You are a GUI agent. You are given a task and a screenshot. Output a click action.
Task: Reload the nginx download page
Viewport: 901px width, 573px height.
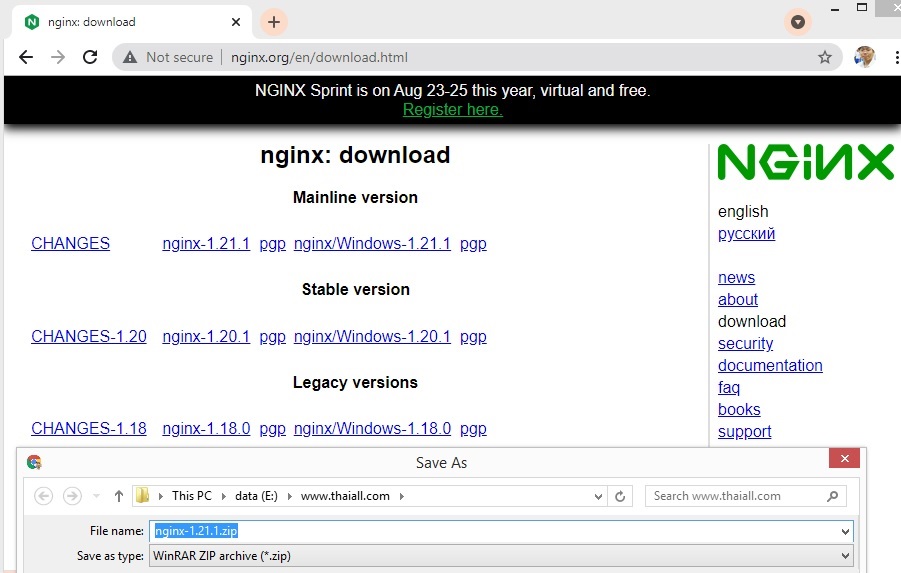pyautogui.click(x=90, y=57)
